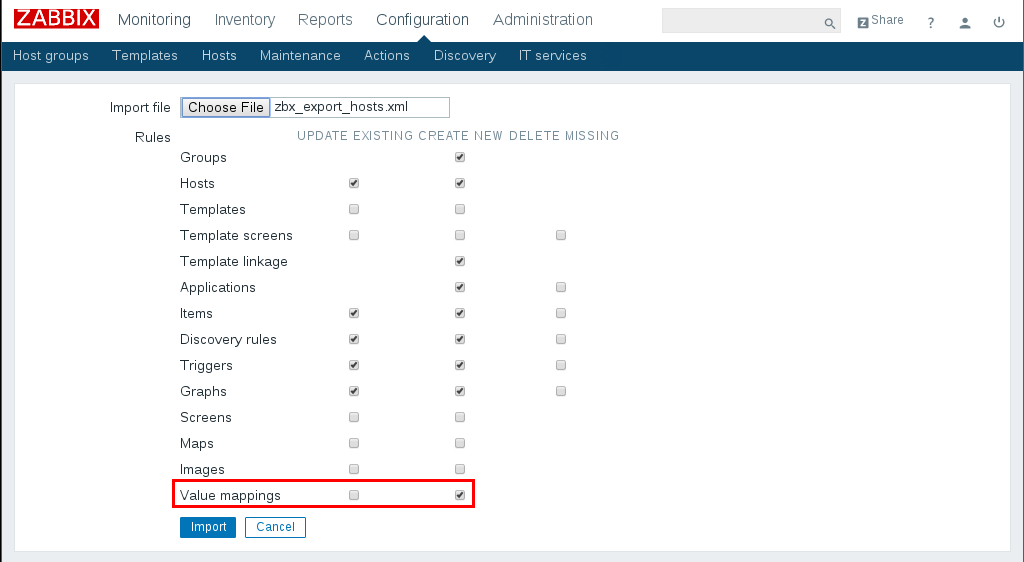Uncheck Graphs create new checkbox

(460, 392)
